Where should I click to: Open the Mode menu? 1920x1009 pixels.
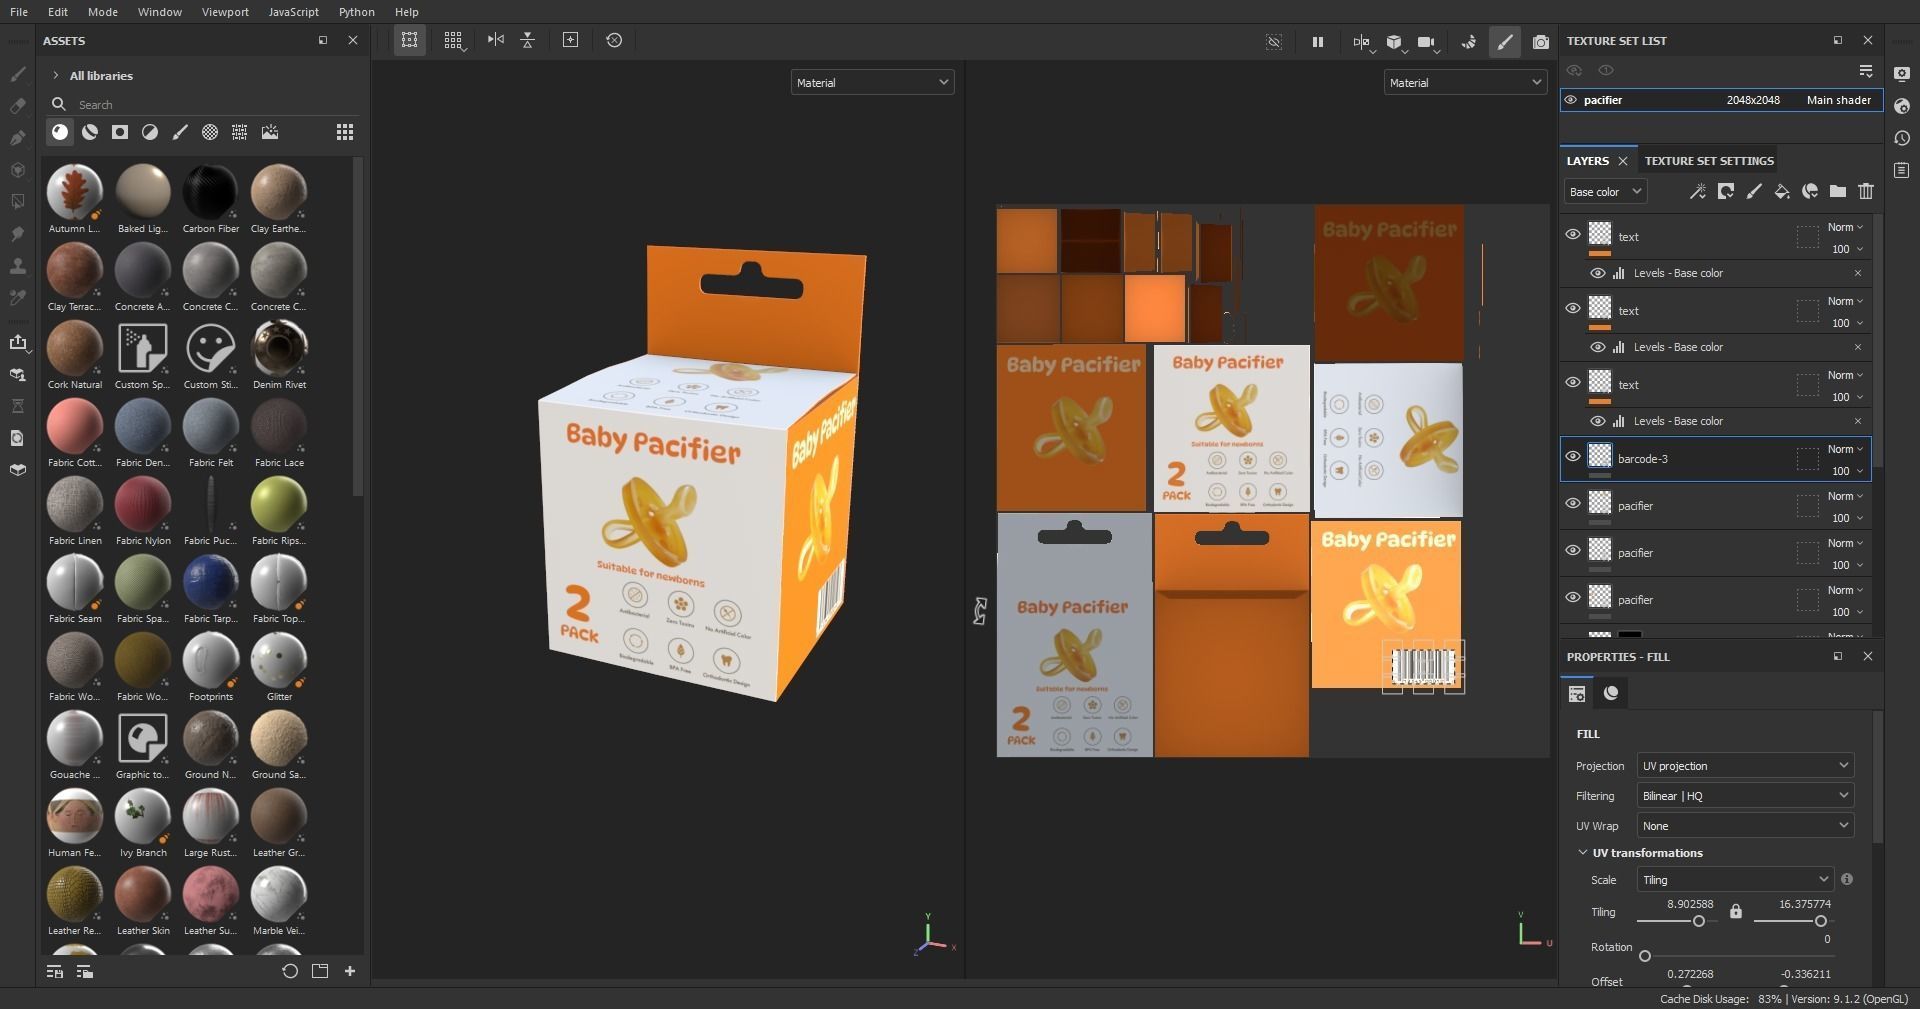[103, 12]
